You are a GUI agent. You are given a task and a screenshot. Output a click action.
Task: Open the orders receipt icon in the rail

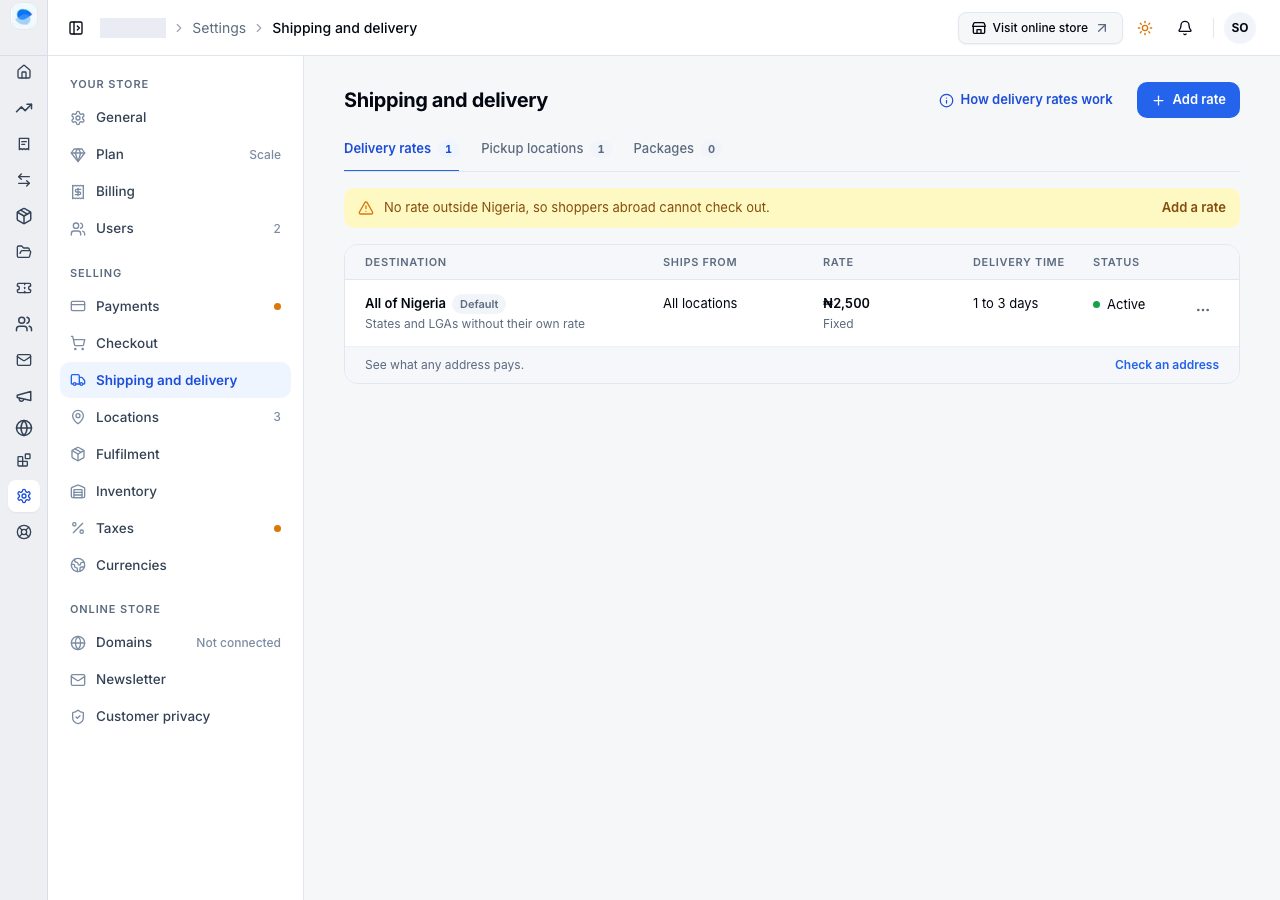tap(24, 144)
